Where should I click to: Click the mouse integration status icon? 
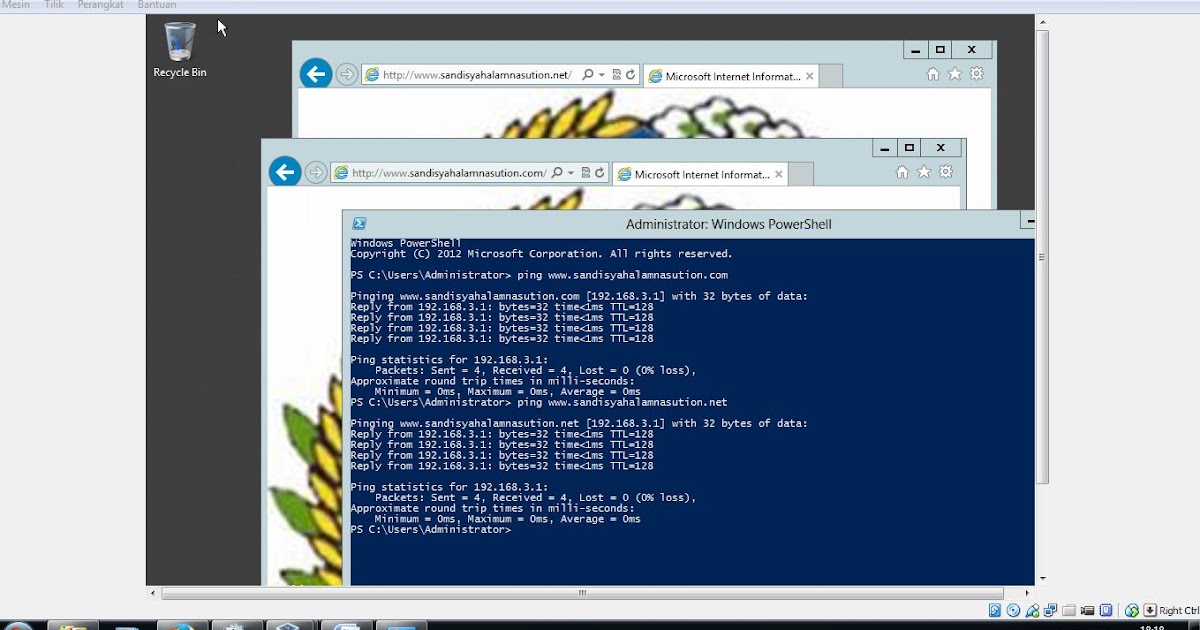click(x=1132, y=610)
